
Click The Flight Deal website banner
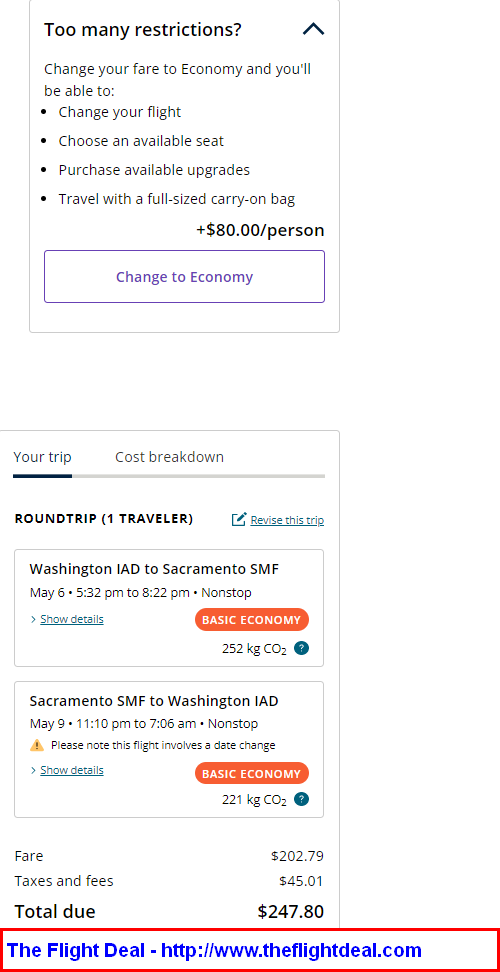click(x=250, y=950)
